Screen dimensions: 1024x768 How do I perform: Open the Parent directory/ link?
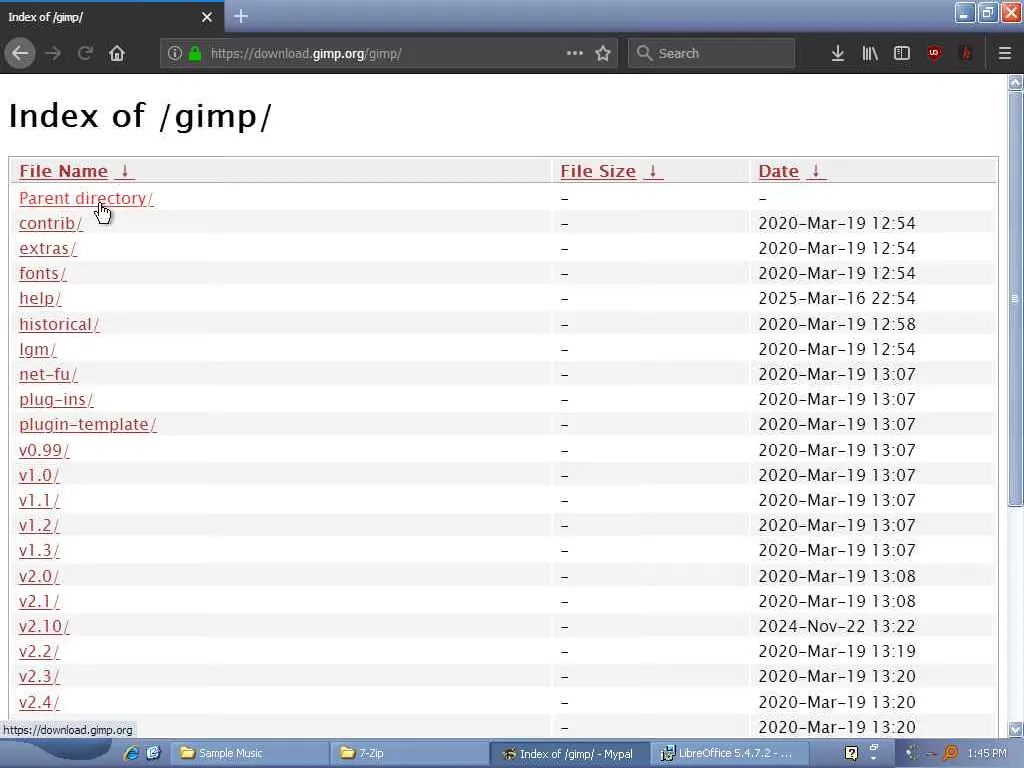point(86,198)
